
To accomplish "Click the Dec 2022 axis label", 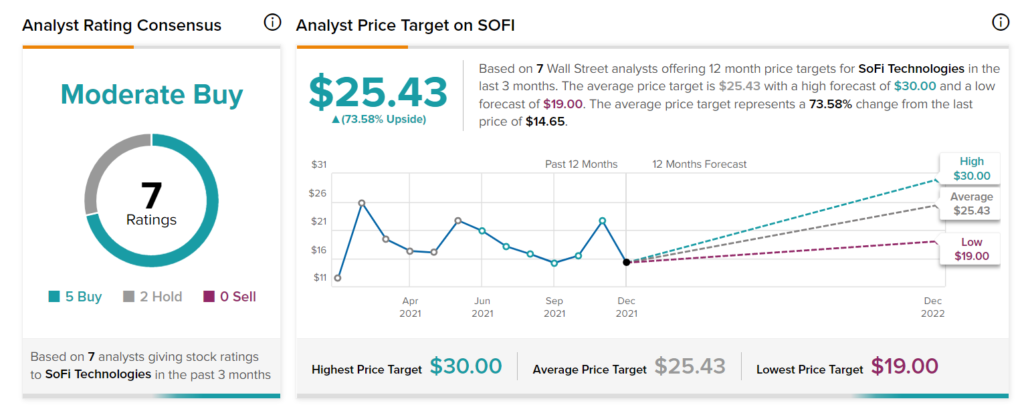I will point(933,307).
